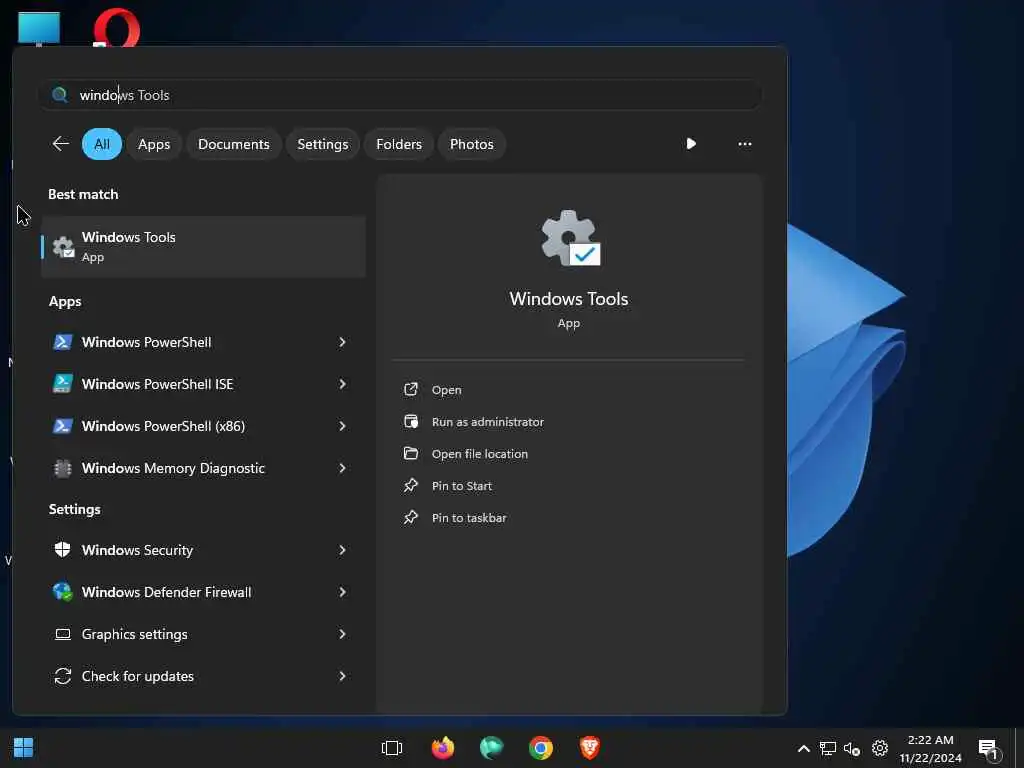Expand Check for updates options chevron
Screen dimensions: 1024x768
click(x=342, y=676)
